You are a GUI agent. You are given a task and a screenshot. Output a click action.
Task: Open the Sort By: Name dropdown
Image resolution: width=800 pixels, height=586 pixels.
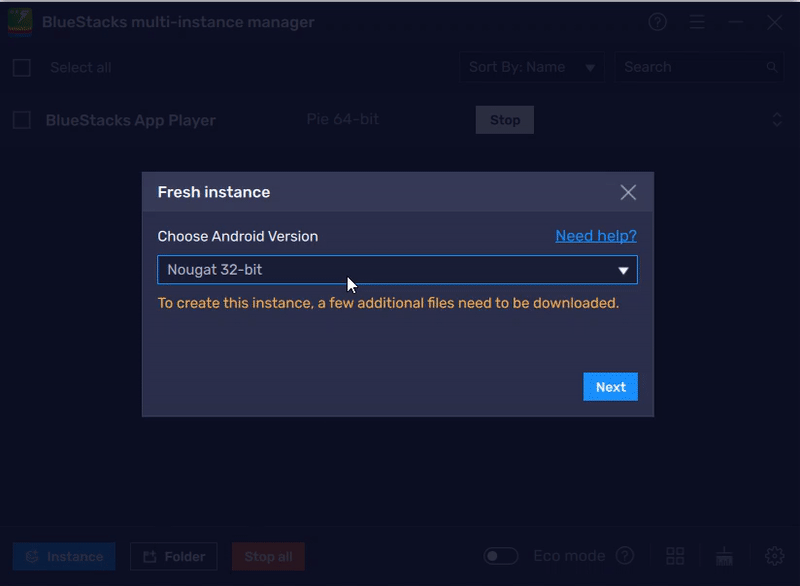532,67
